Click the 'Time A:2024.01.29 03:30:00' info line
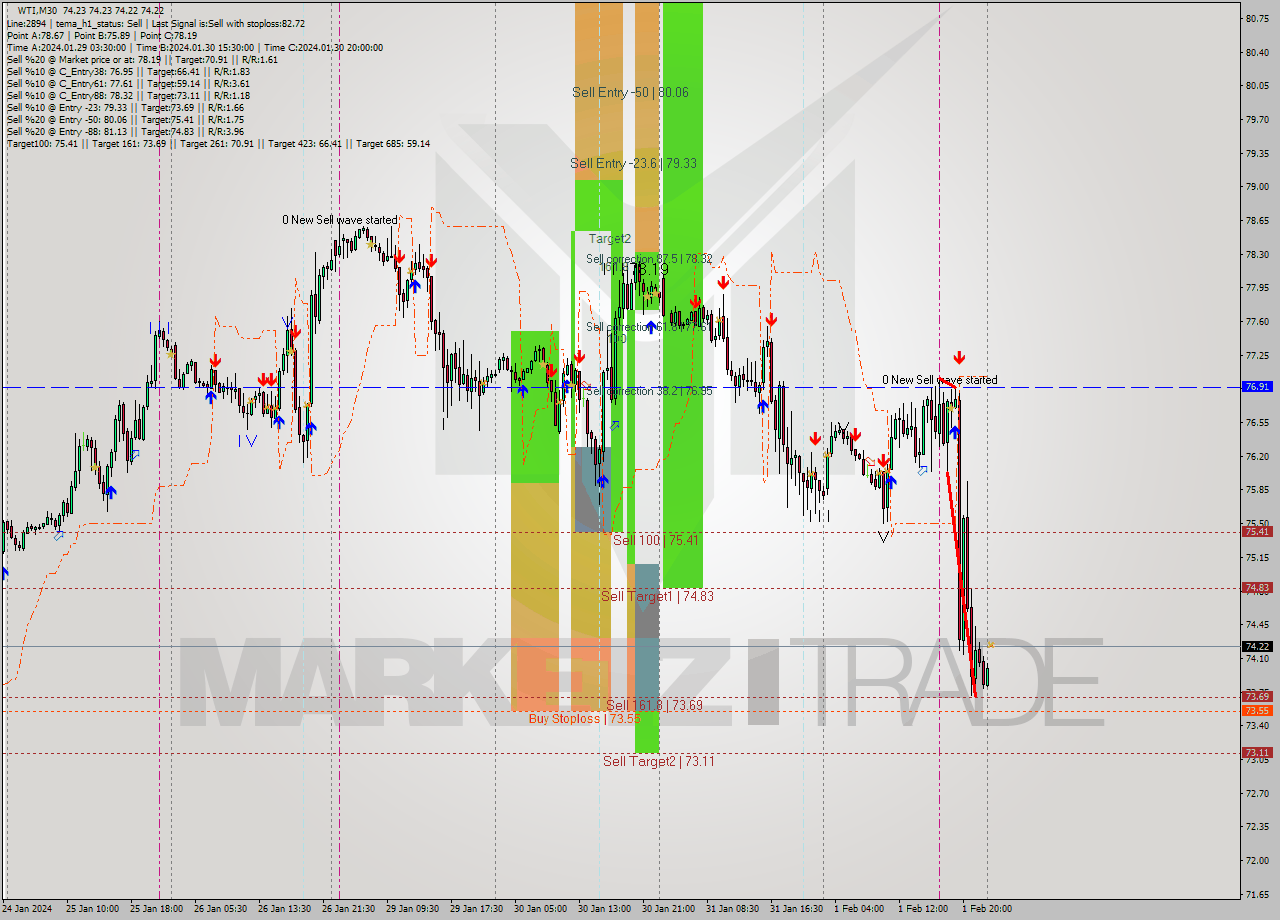The image size is (1280, 920). (194, 47)
